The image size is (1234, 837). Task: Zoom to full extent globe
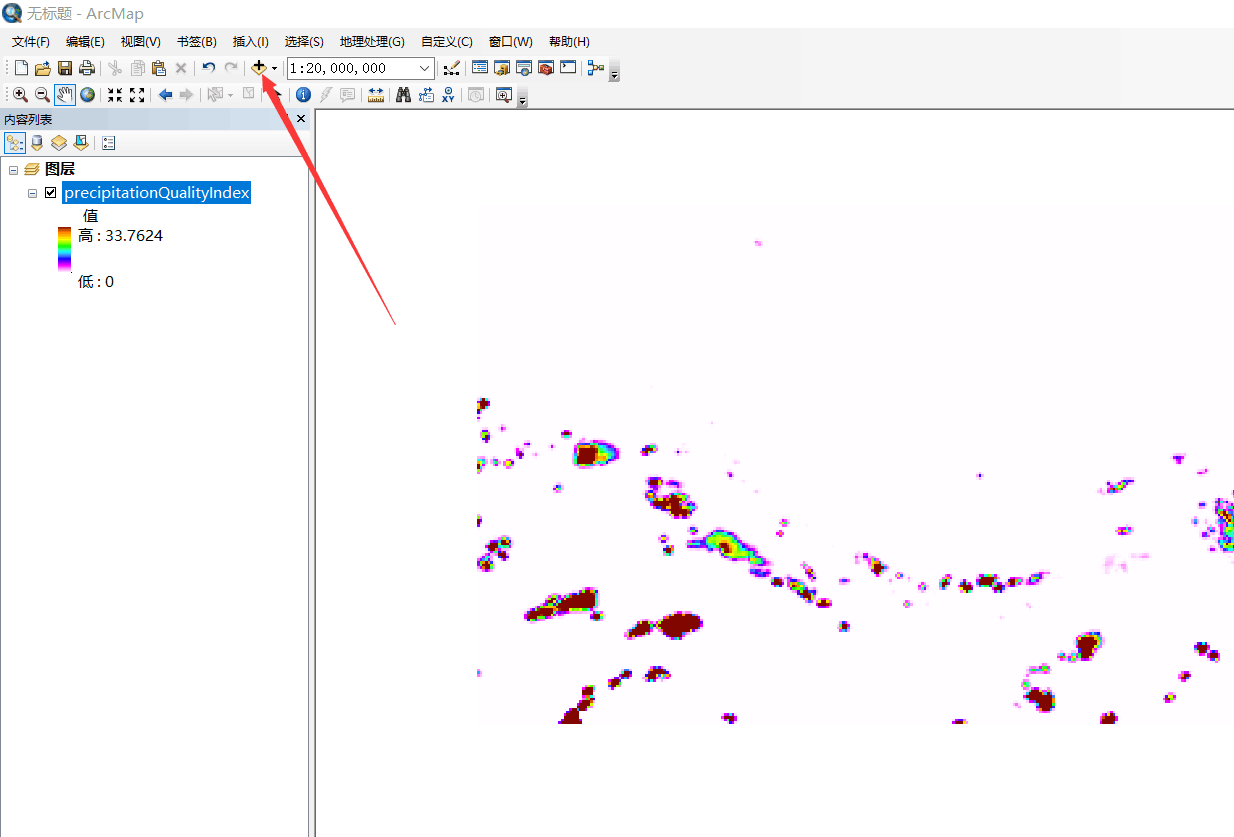coord(88,95)
